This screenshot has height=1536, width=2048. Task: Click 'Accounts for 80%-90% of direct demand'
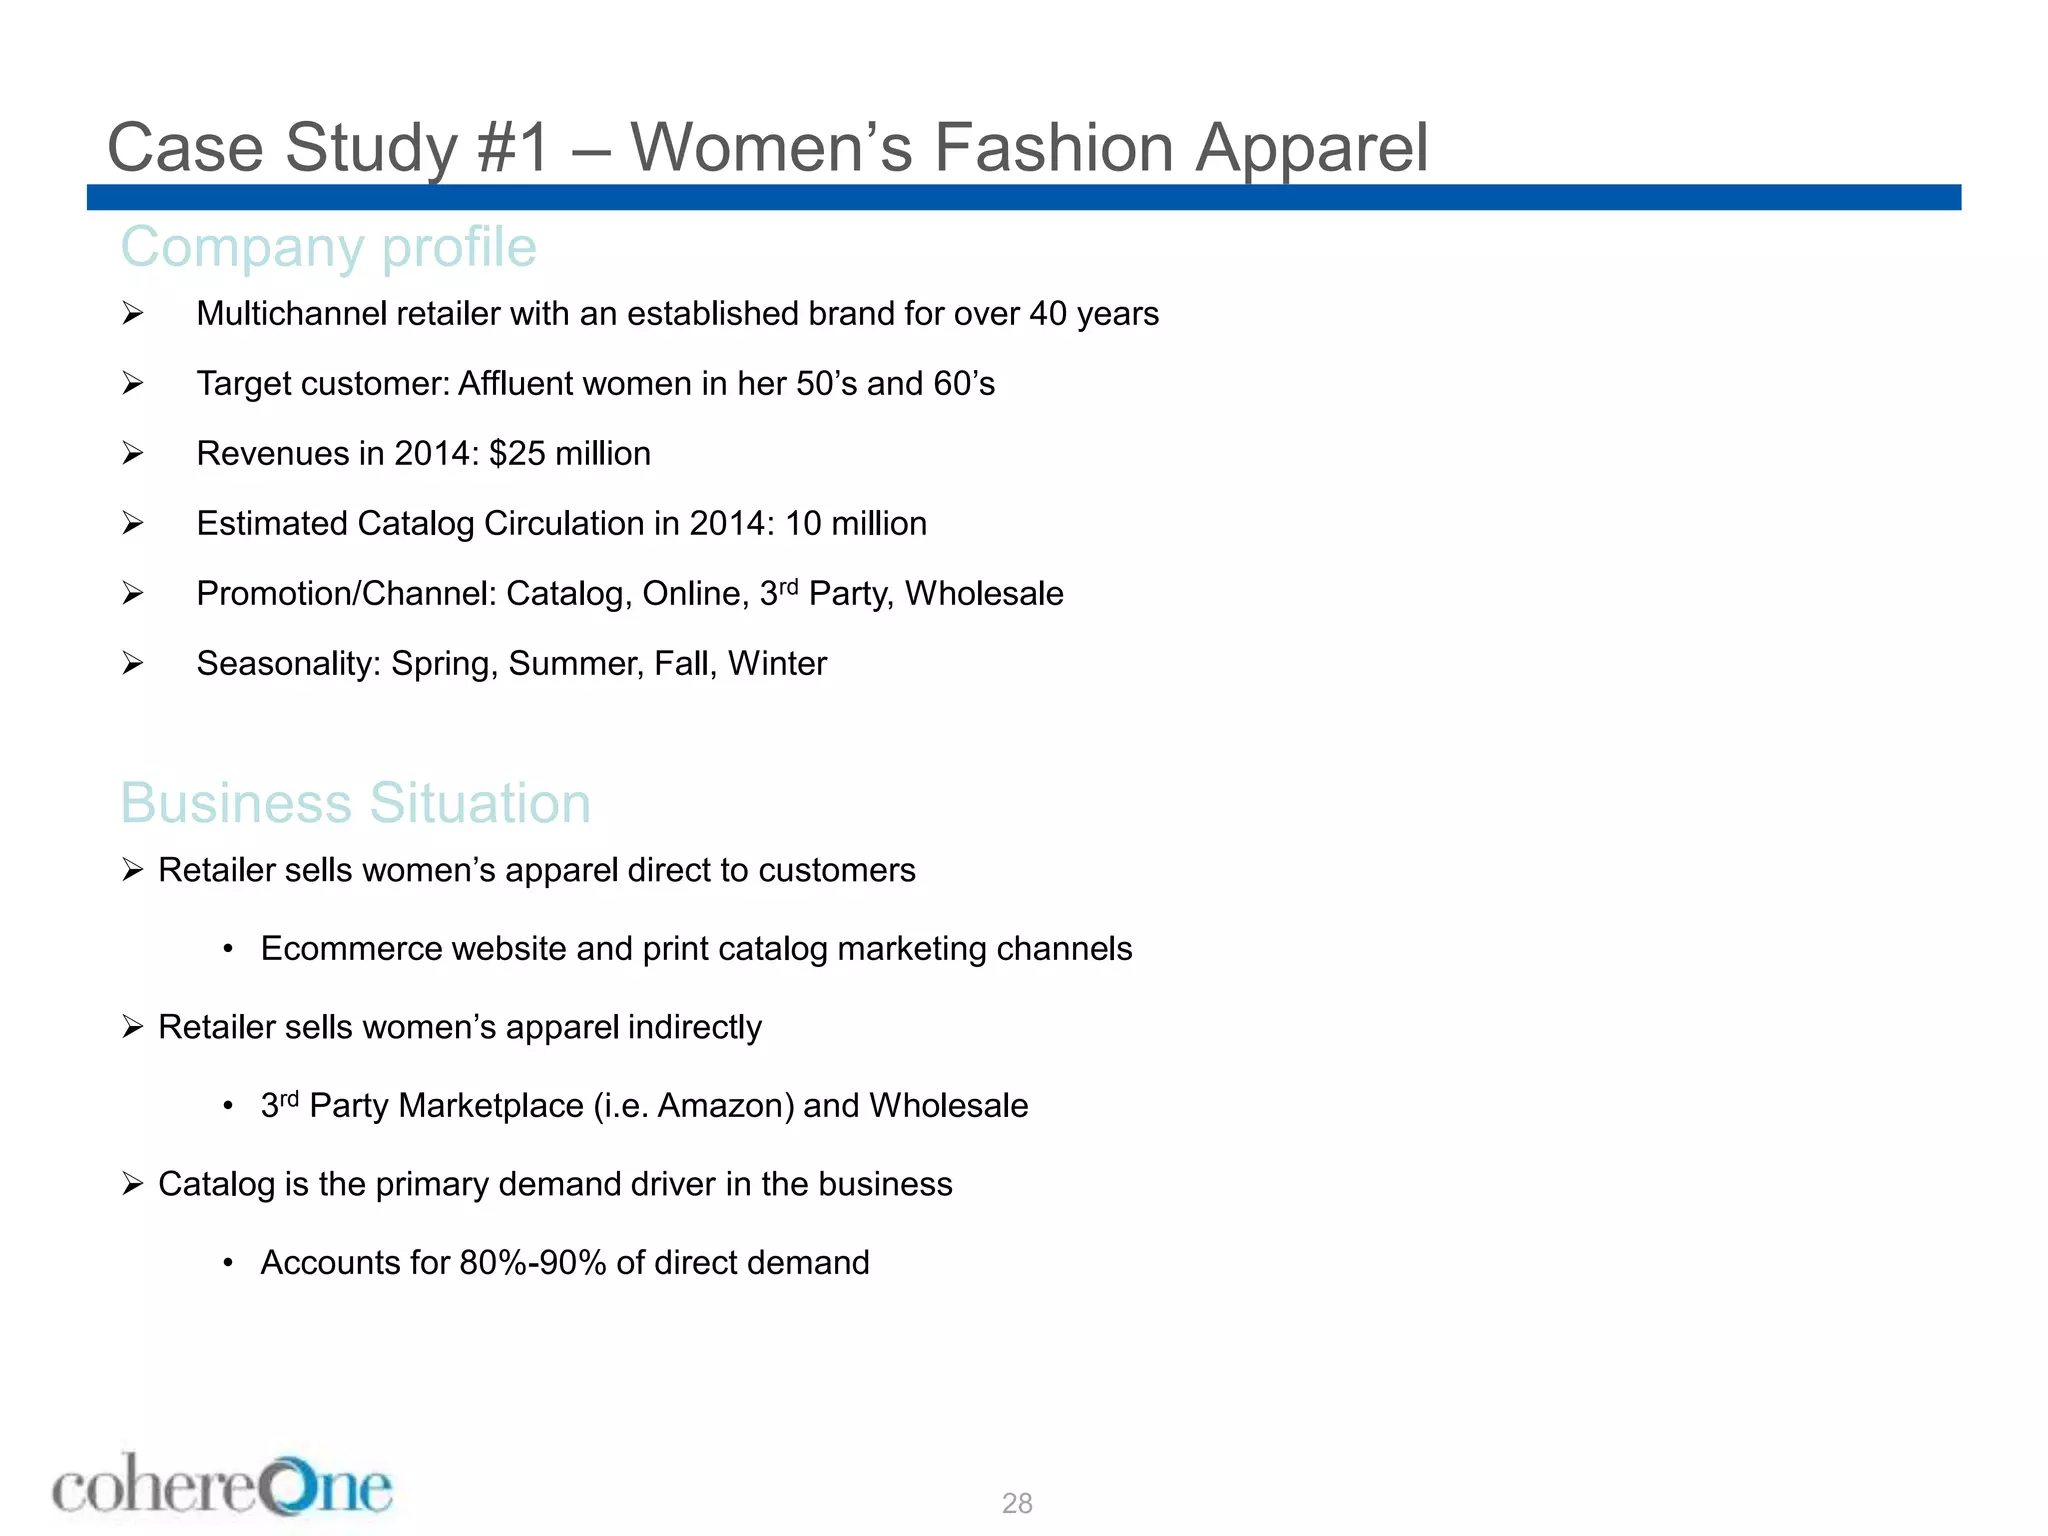565,1263
